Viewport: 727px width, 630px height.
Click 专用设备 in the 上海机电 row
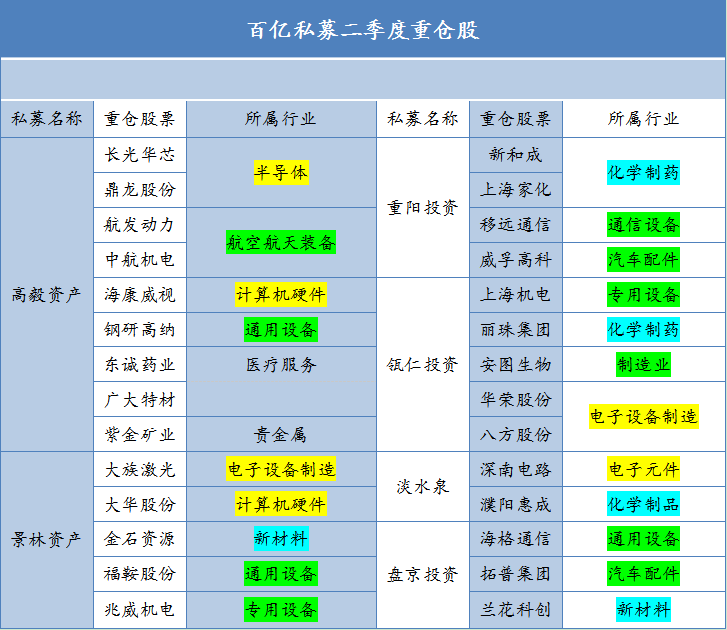pyautogui.click(x=644, y=294)
